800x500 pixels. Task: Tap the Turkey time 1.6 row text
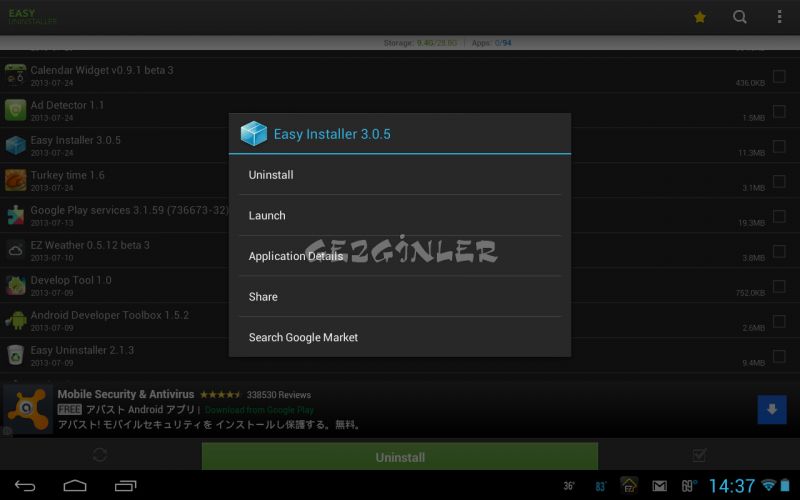click(x=67, y=175)
